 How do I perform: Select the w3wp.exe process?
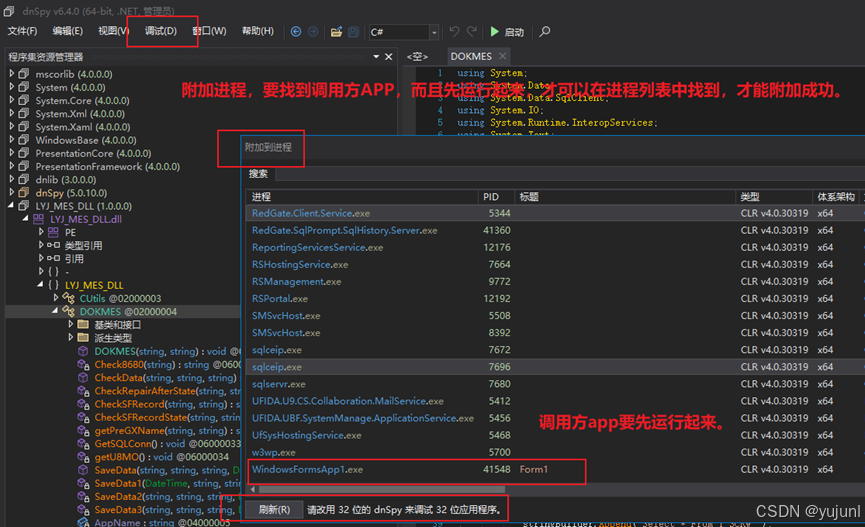[555, 453]
